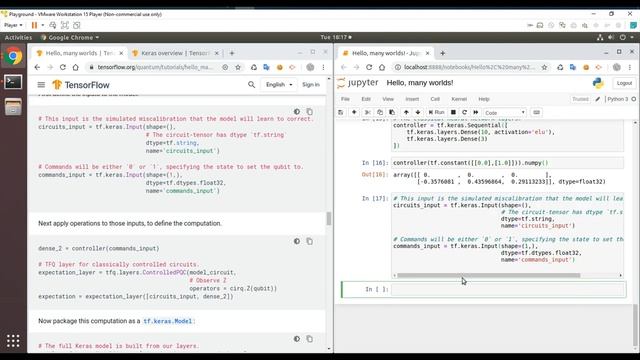The image size is (640, 360).
Task: Launch Terminal from Ubuntu dock
Action: [x=13, y=82]
